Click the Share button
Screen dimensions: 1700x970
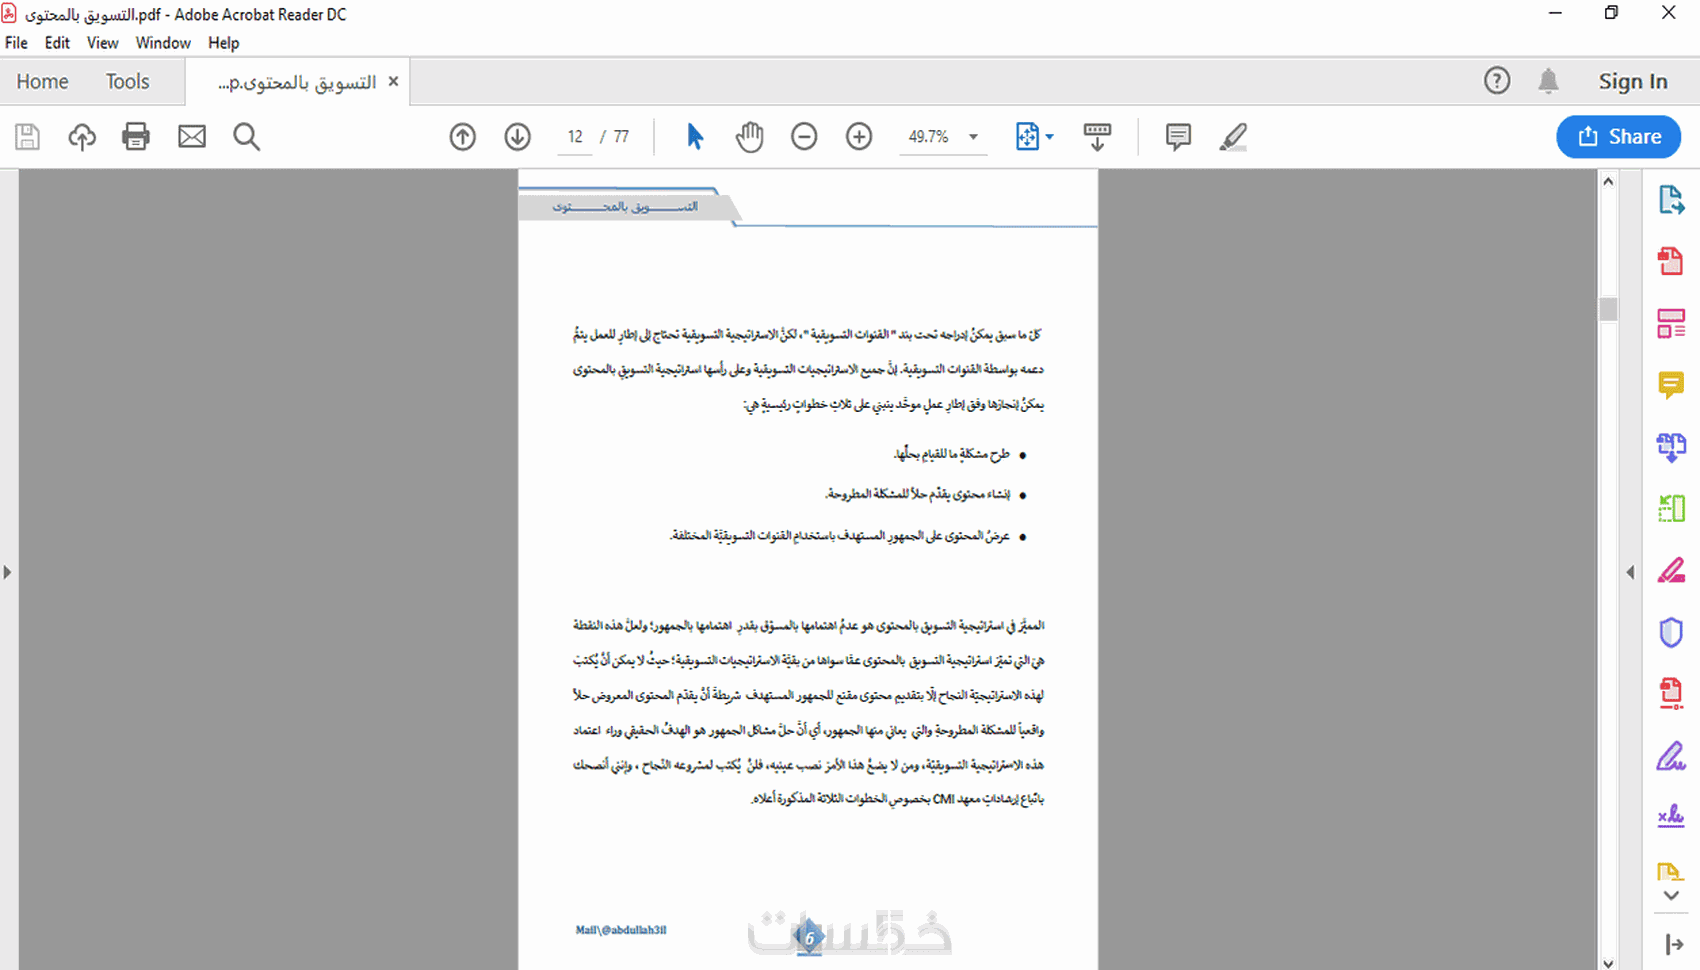(1618, 136)
